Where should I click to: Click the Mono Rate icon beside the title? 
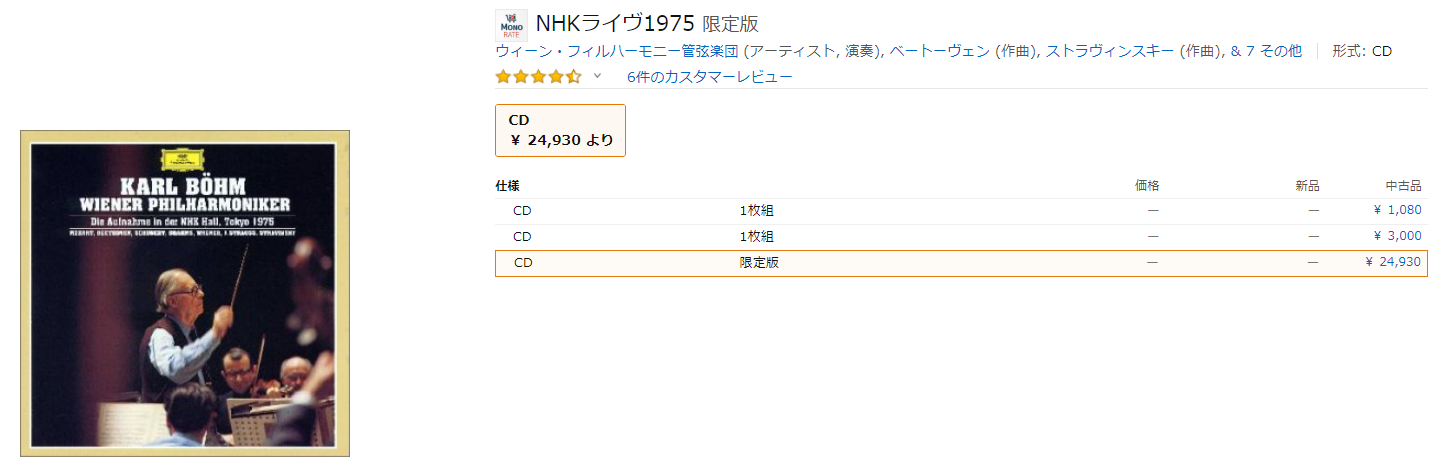click(511, 25)
